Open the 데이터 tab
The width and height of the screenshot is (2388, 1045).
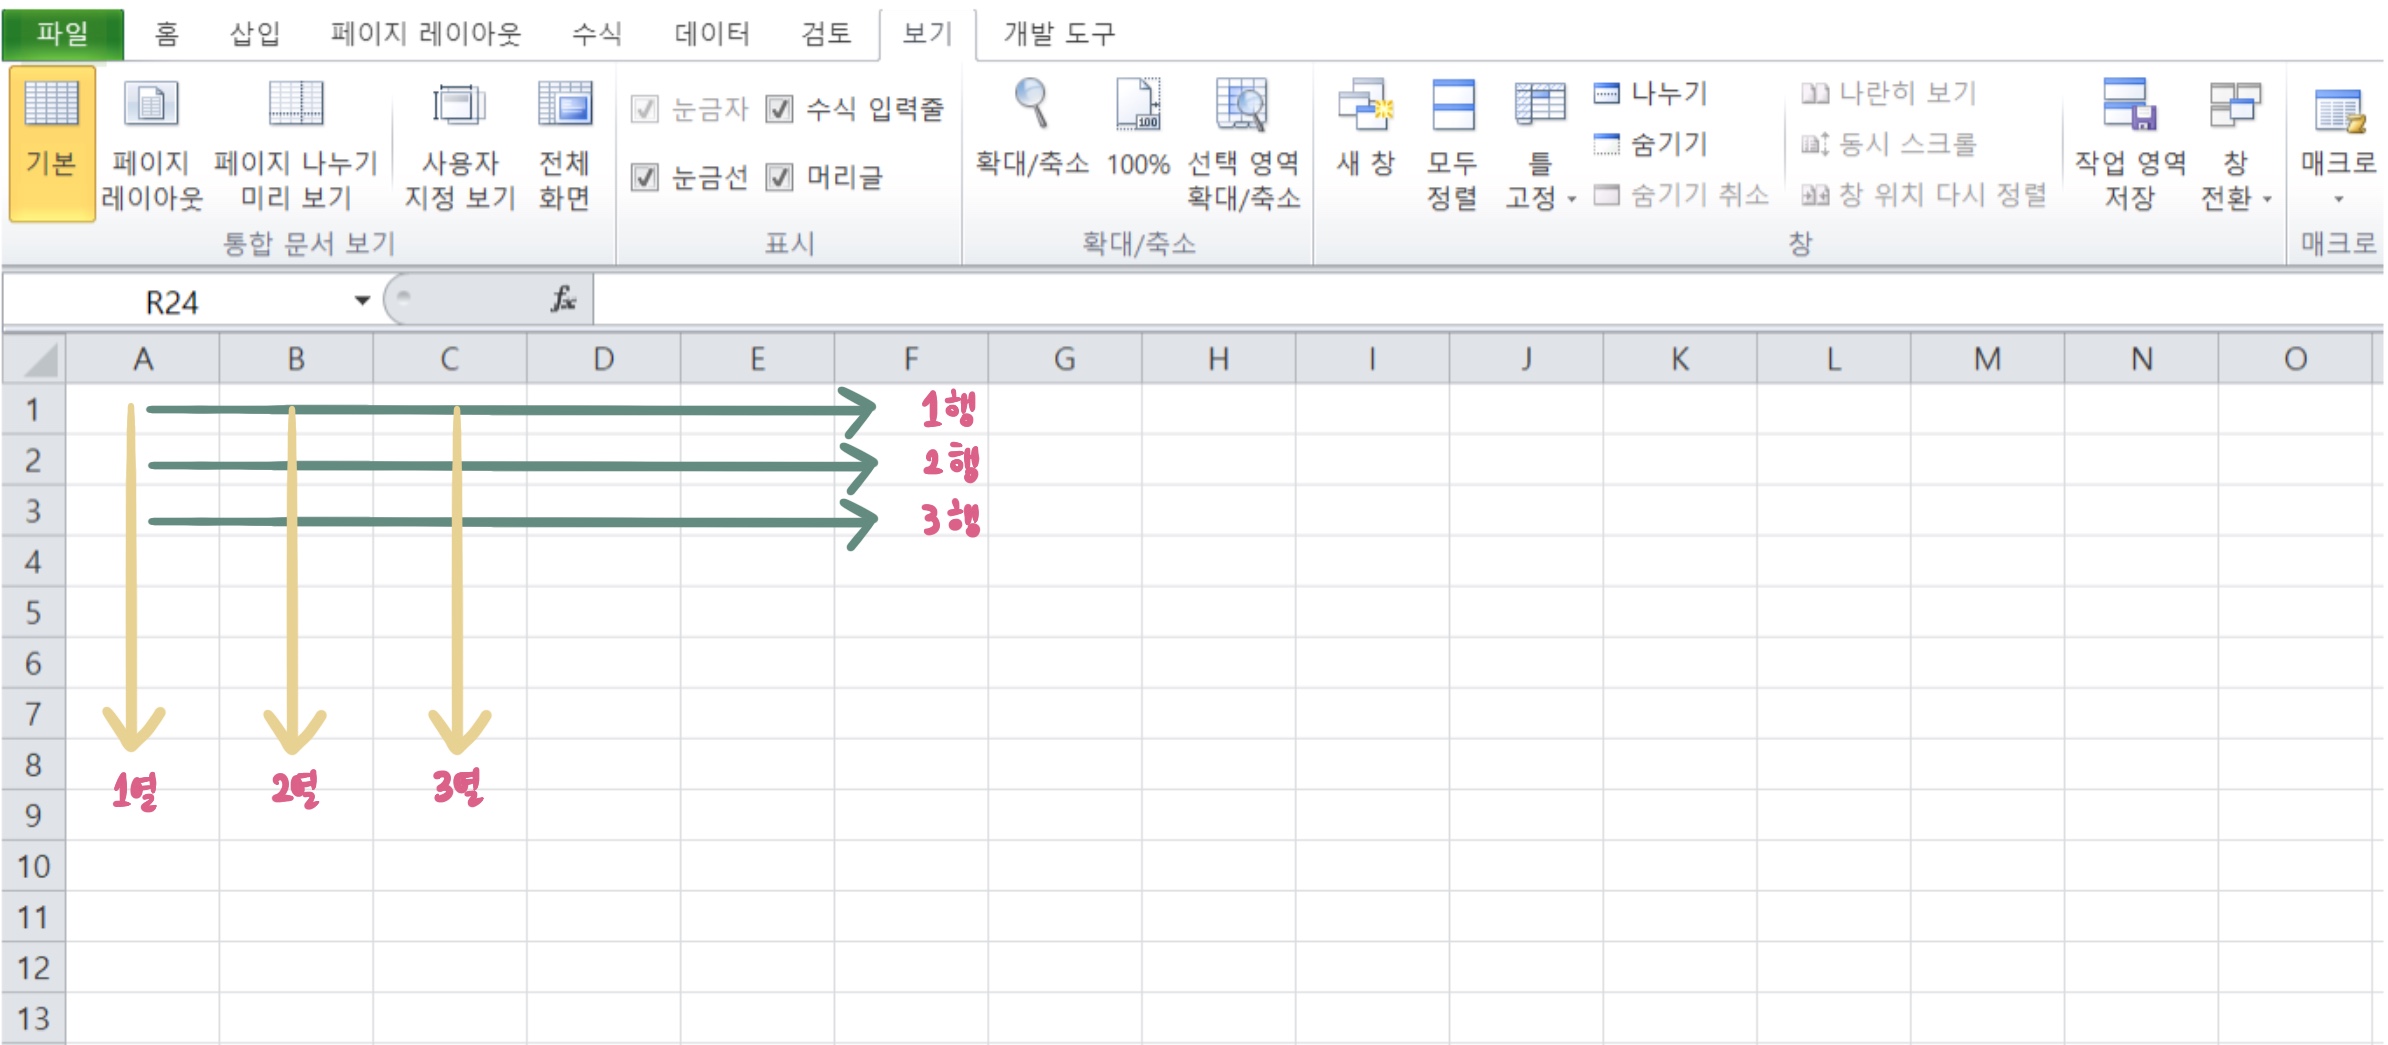point(712,34)
